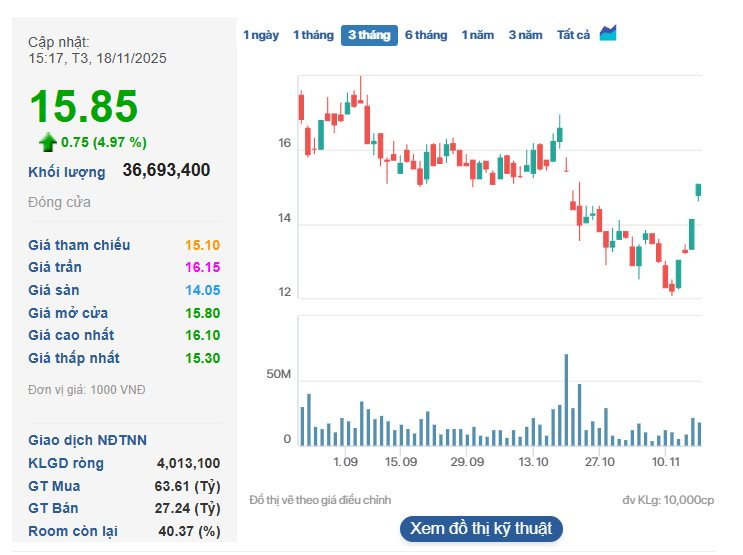Click the Giá trần value 16.15
This screenshot has width=743, height=555.
203,267
